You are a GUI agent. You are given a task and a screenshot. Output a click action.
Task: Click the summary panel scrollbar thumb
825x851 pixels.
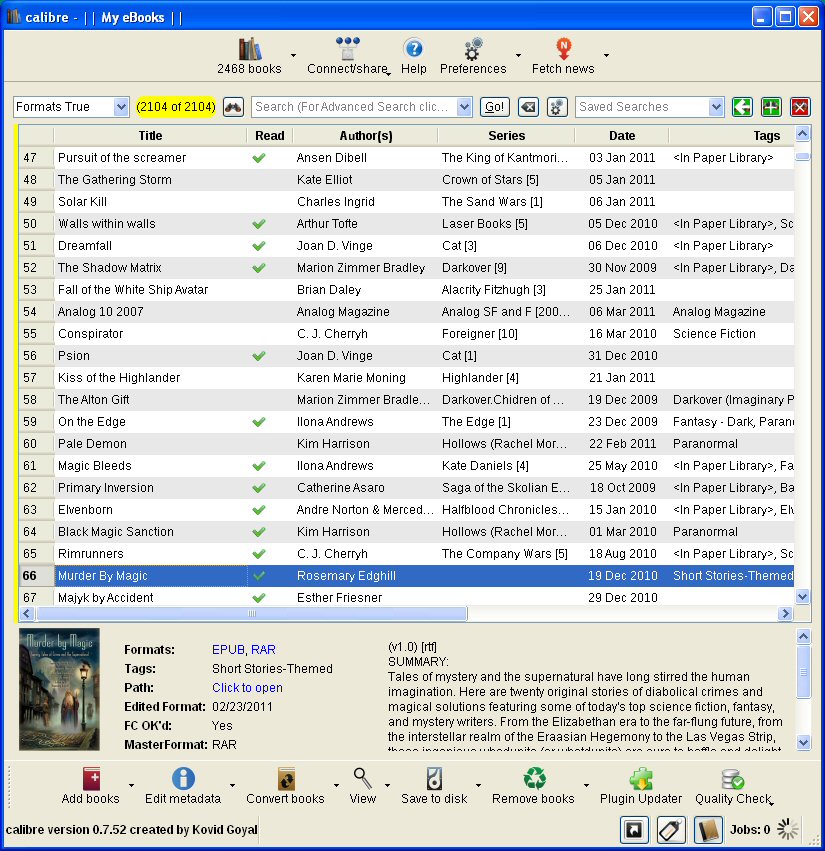tap(803, 672)
